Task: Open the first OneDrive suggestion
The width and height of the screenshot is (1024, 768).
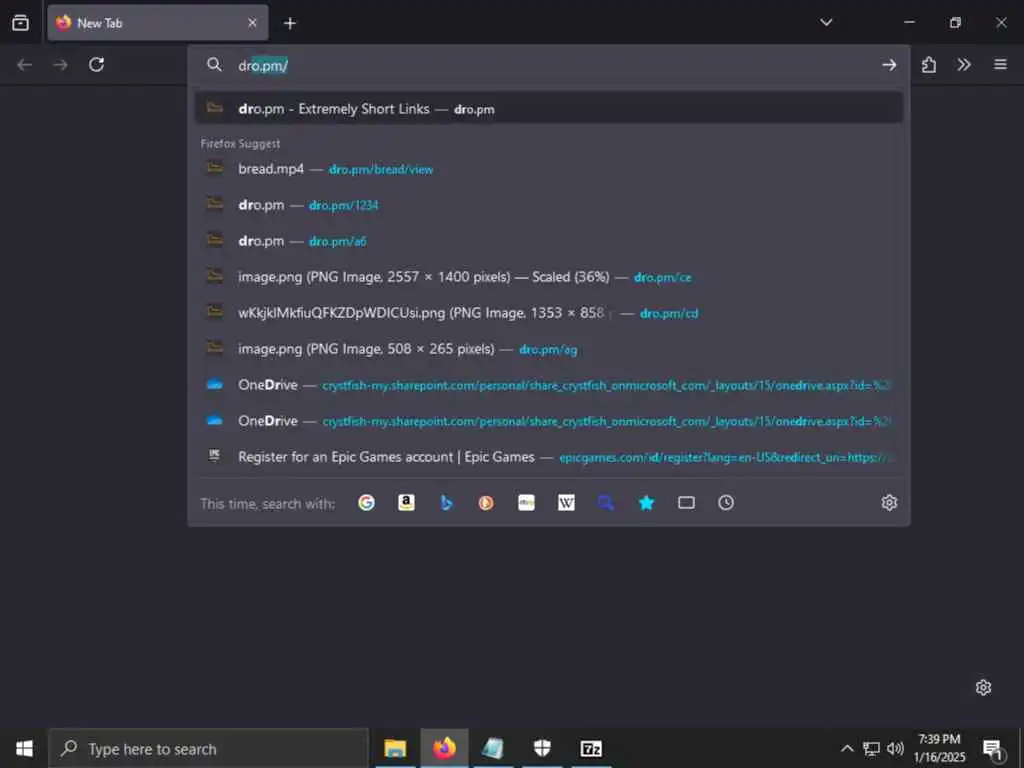Action: pyautogui.click(x=549, y=385)
